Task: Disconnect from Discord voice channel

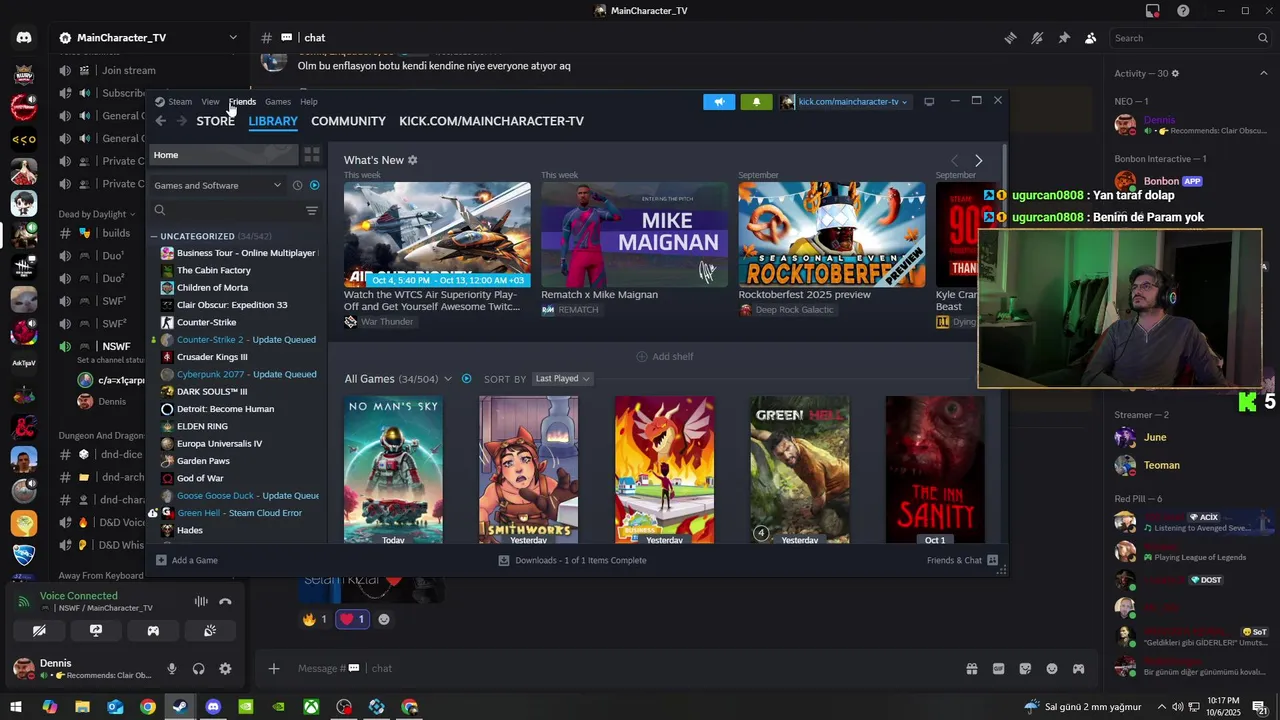Action: (225, 602)
